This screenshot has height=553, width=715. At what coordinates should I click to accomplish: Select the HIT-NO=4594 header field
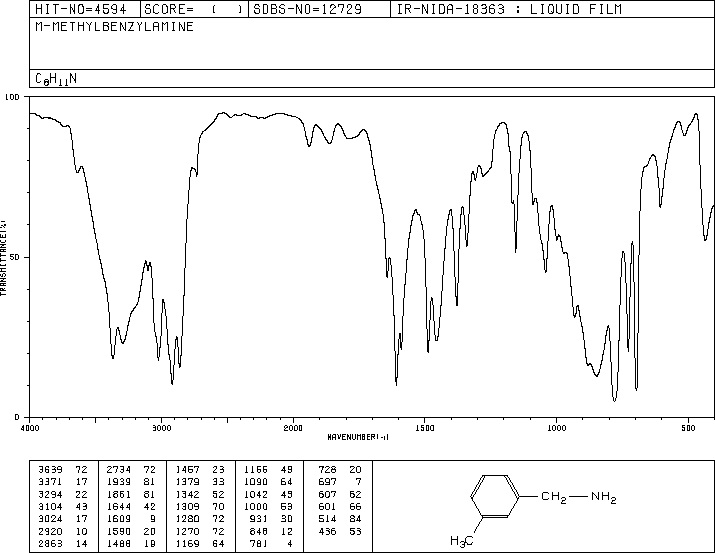coord(81,9)
